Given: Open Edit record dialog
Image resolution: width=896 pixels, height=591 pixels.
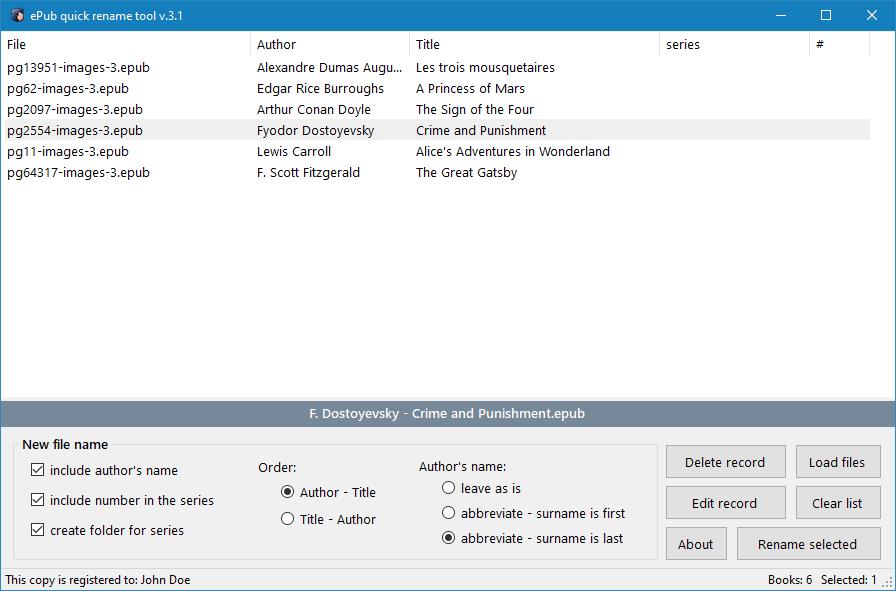Looking at the screenshot, I should point(724,503).
